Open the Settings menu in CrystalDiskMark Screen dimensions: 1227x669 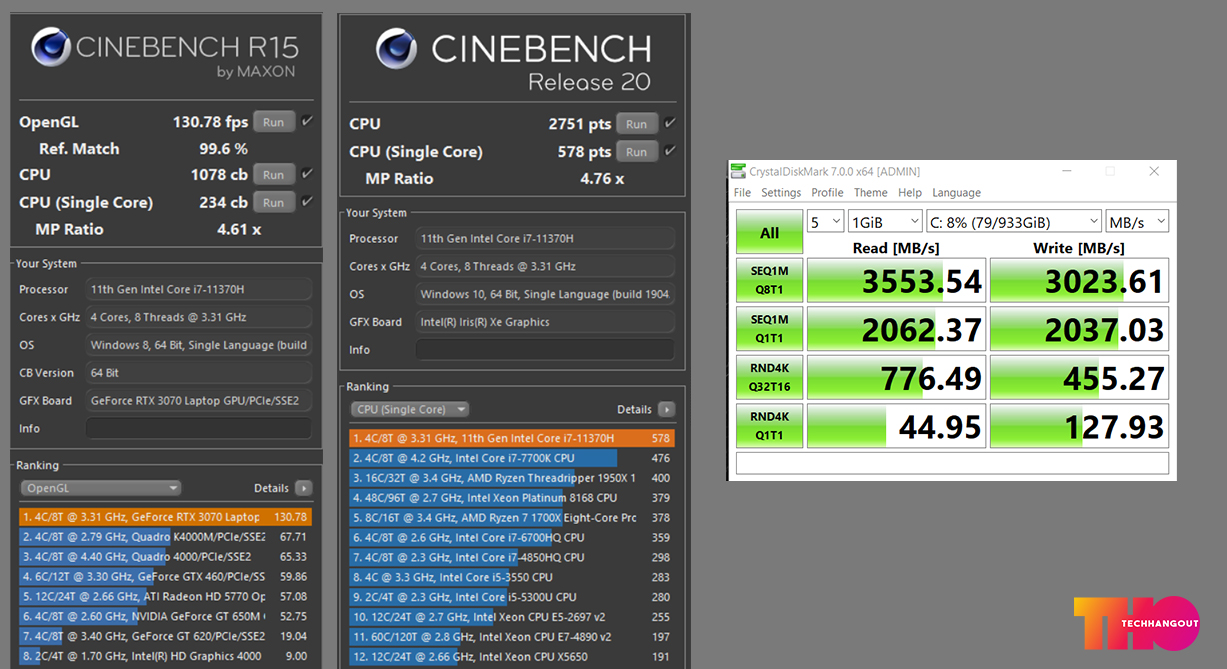click(781, 193)
